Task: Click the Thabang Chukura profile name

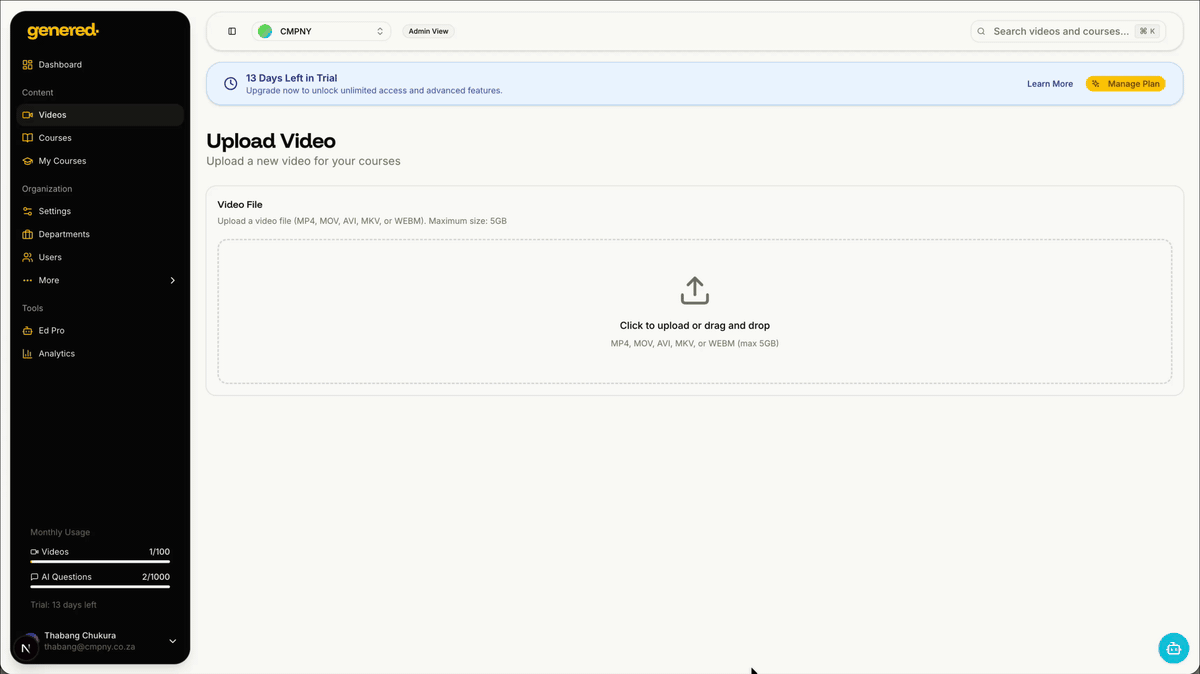Action: [x=80, y=636]
